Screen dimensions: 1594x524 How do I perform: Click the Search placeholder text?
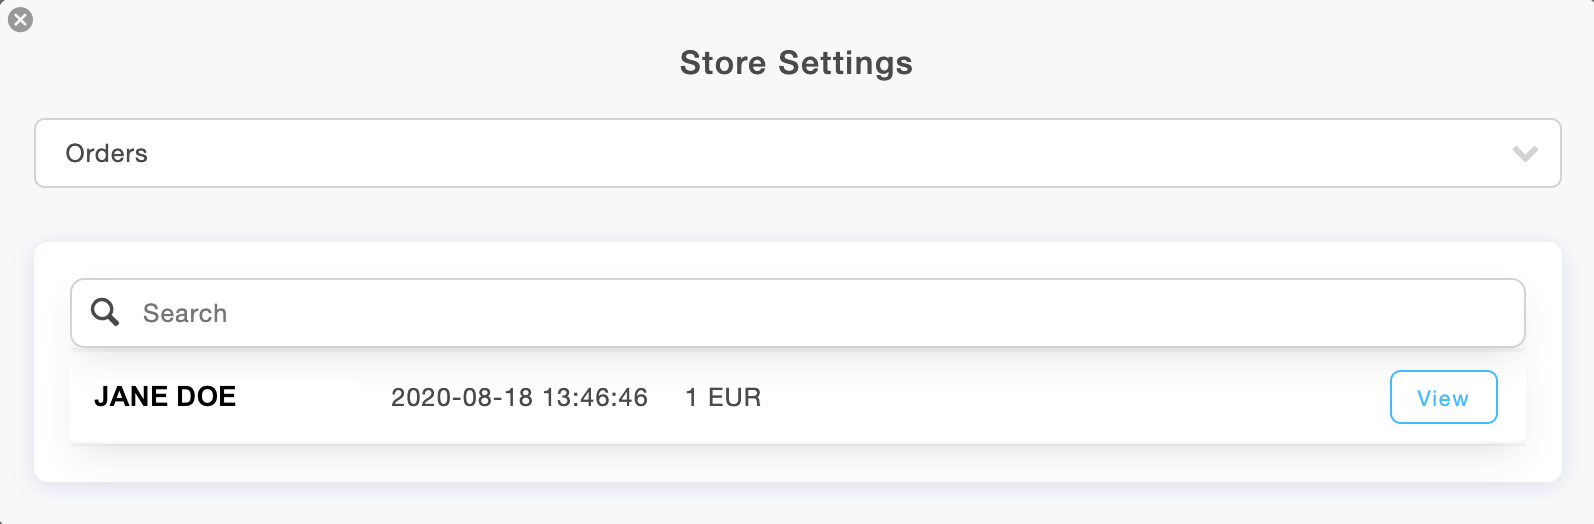185,313
